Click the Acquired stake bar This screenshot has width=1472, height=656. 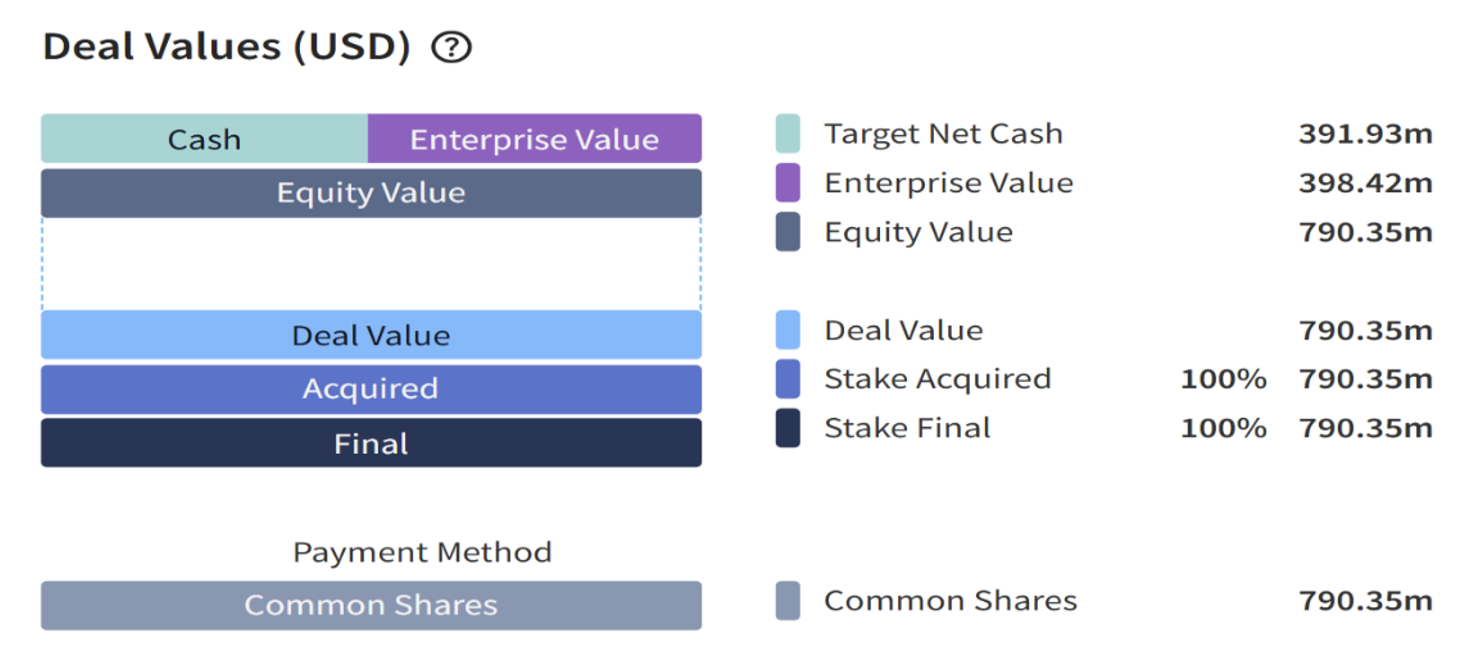371,388
